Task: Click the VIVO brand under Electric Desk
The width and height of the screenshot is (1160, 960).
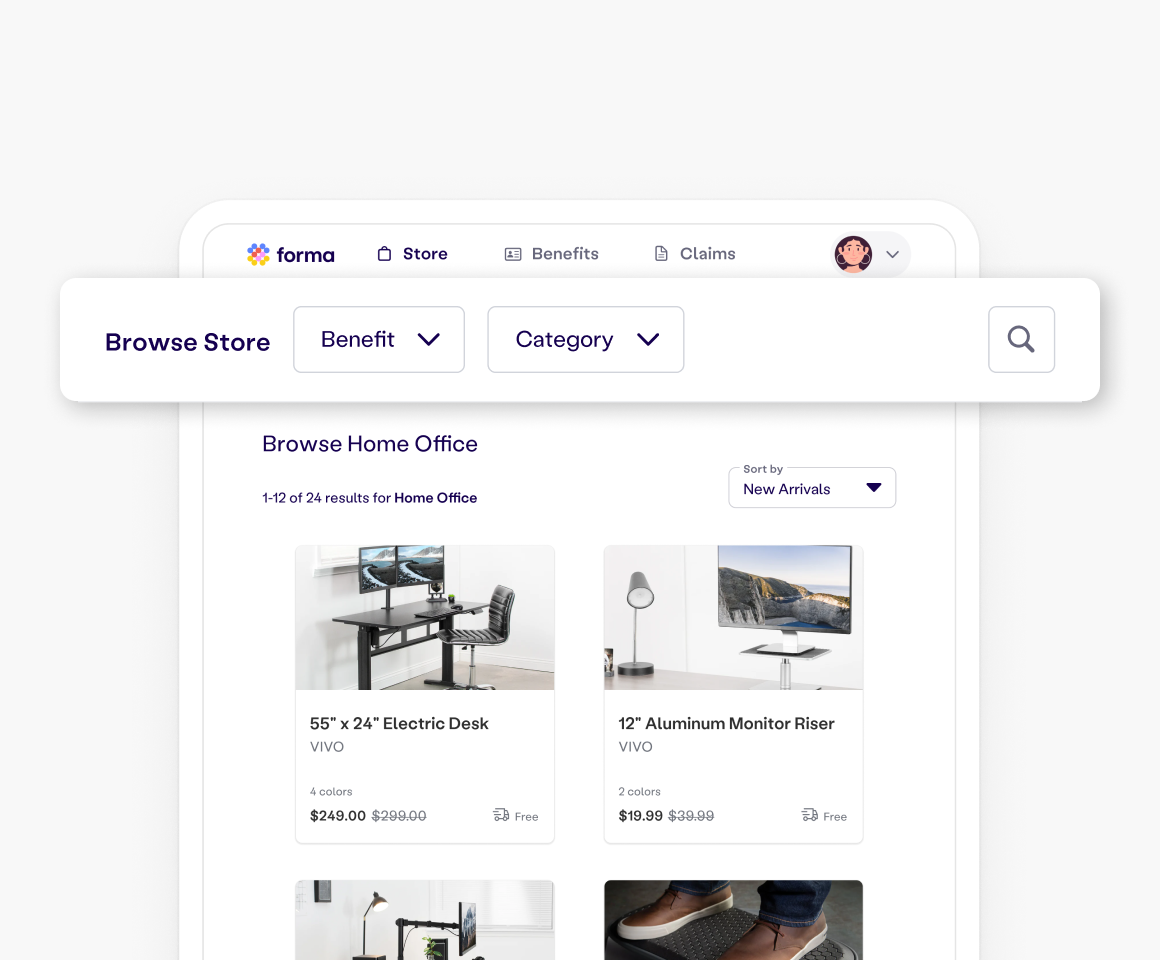Action: click(327, 747)
